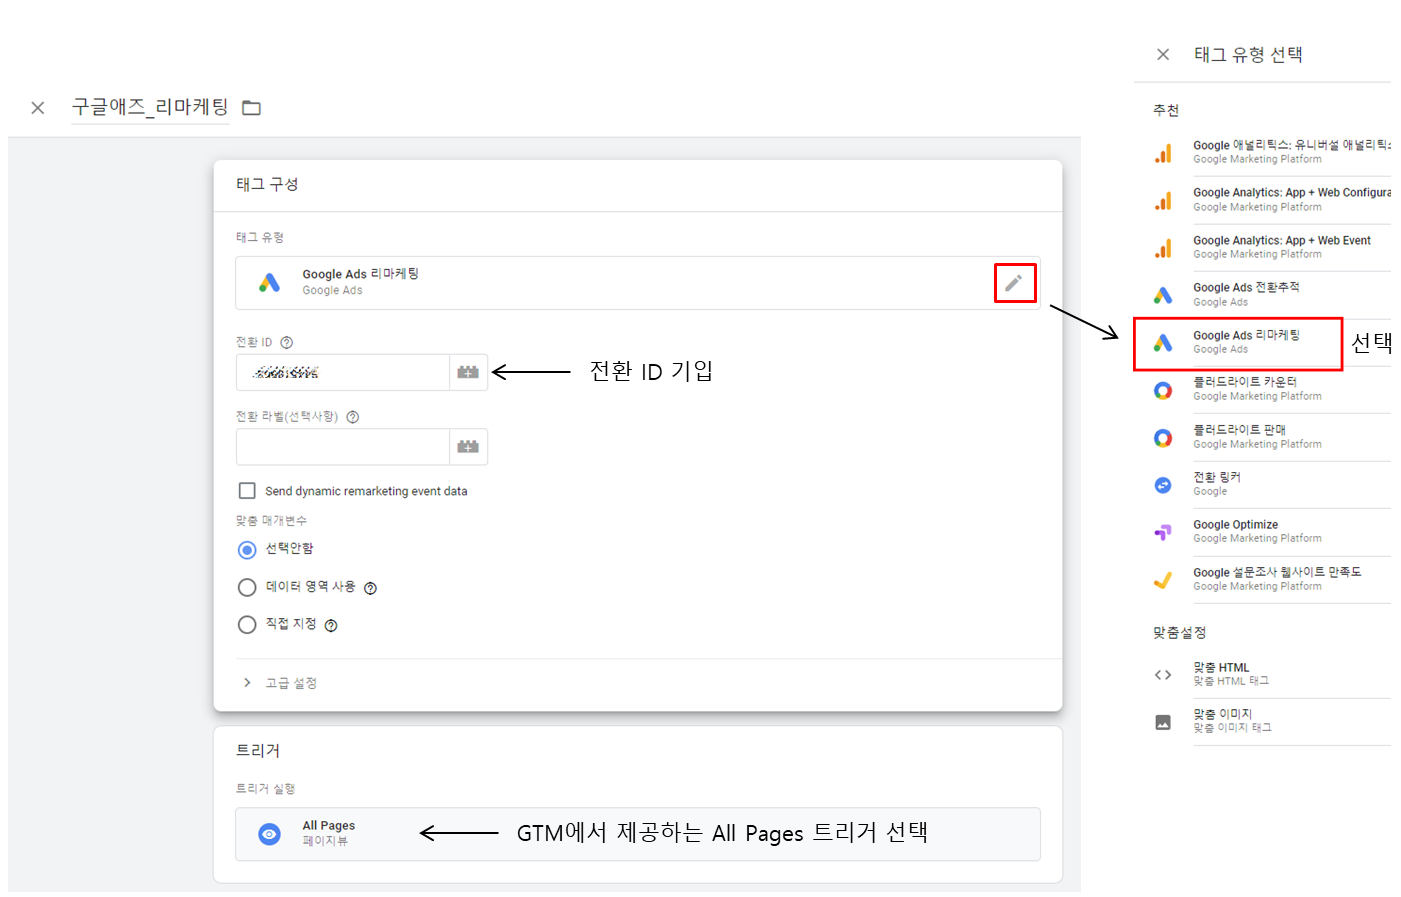This screenshot has width=1401, height=897.
Task: Click the 전환 ID help icon
Action: [287, 342]
